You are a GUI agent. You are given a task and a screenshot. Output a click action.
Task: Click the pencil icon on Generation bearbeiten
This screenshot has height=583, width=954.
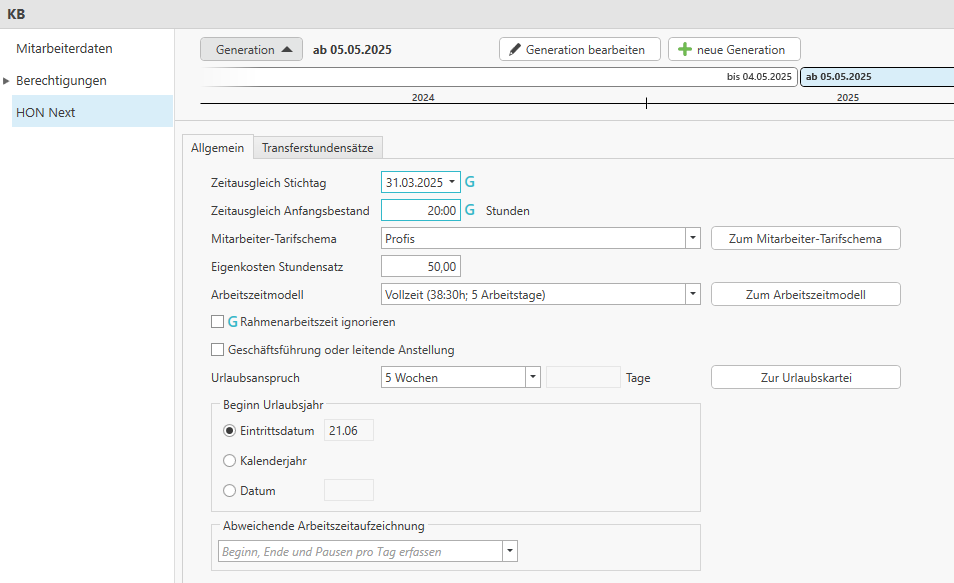[x=516, y=50]
